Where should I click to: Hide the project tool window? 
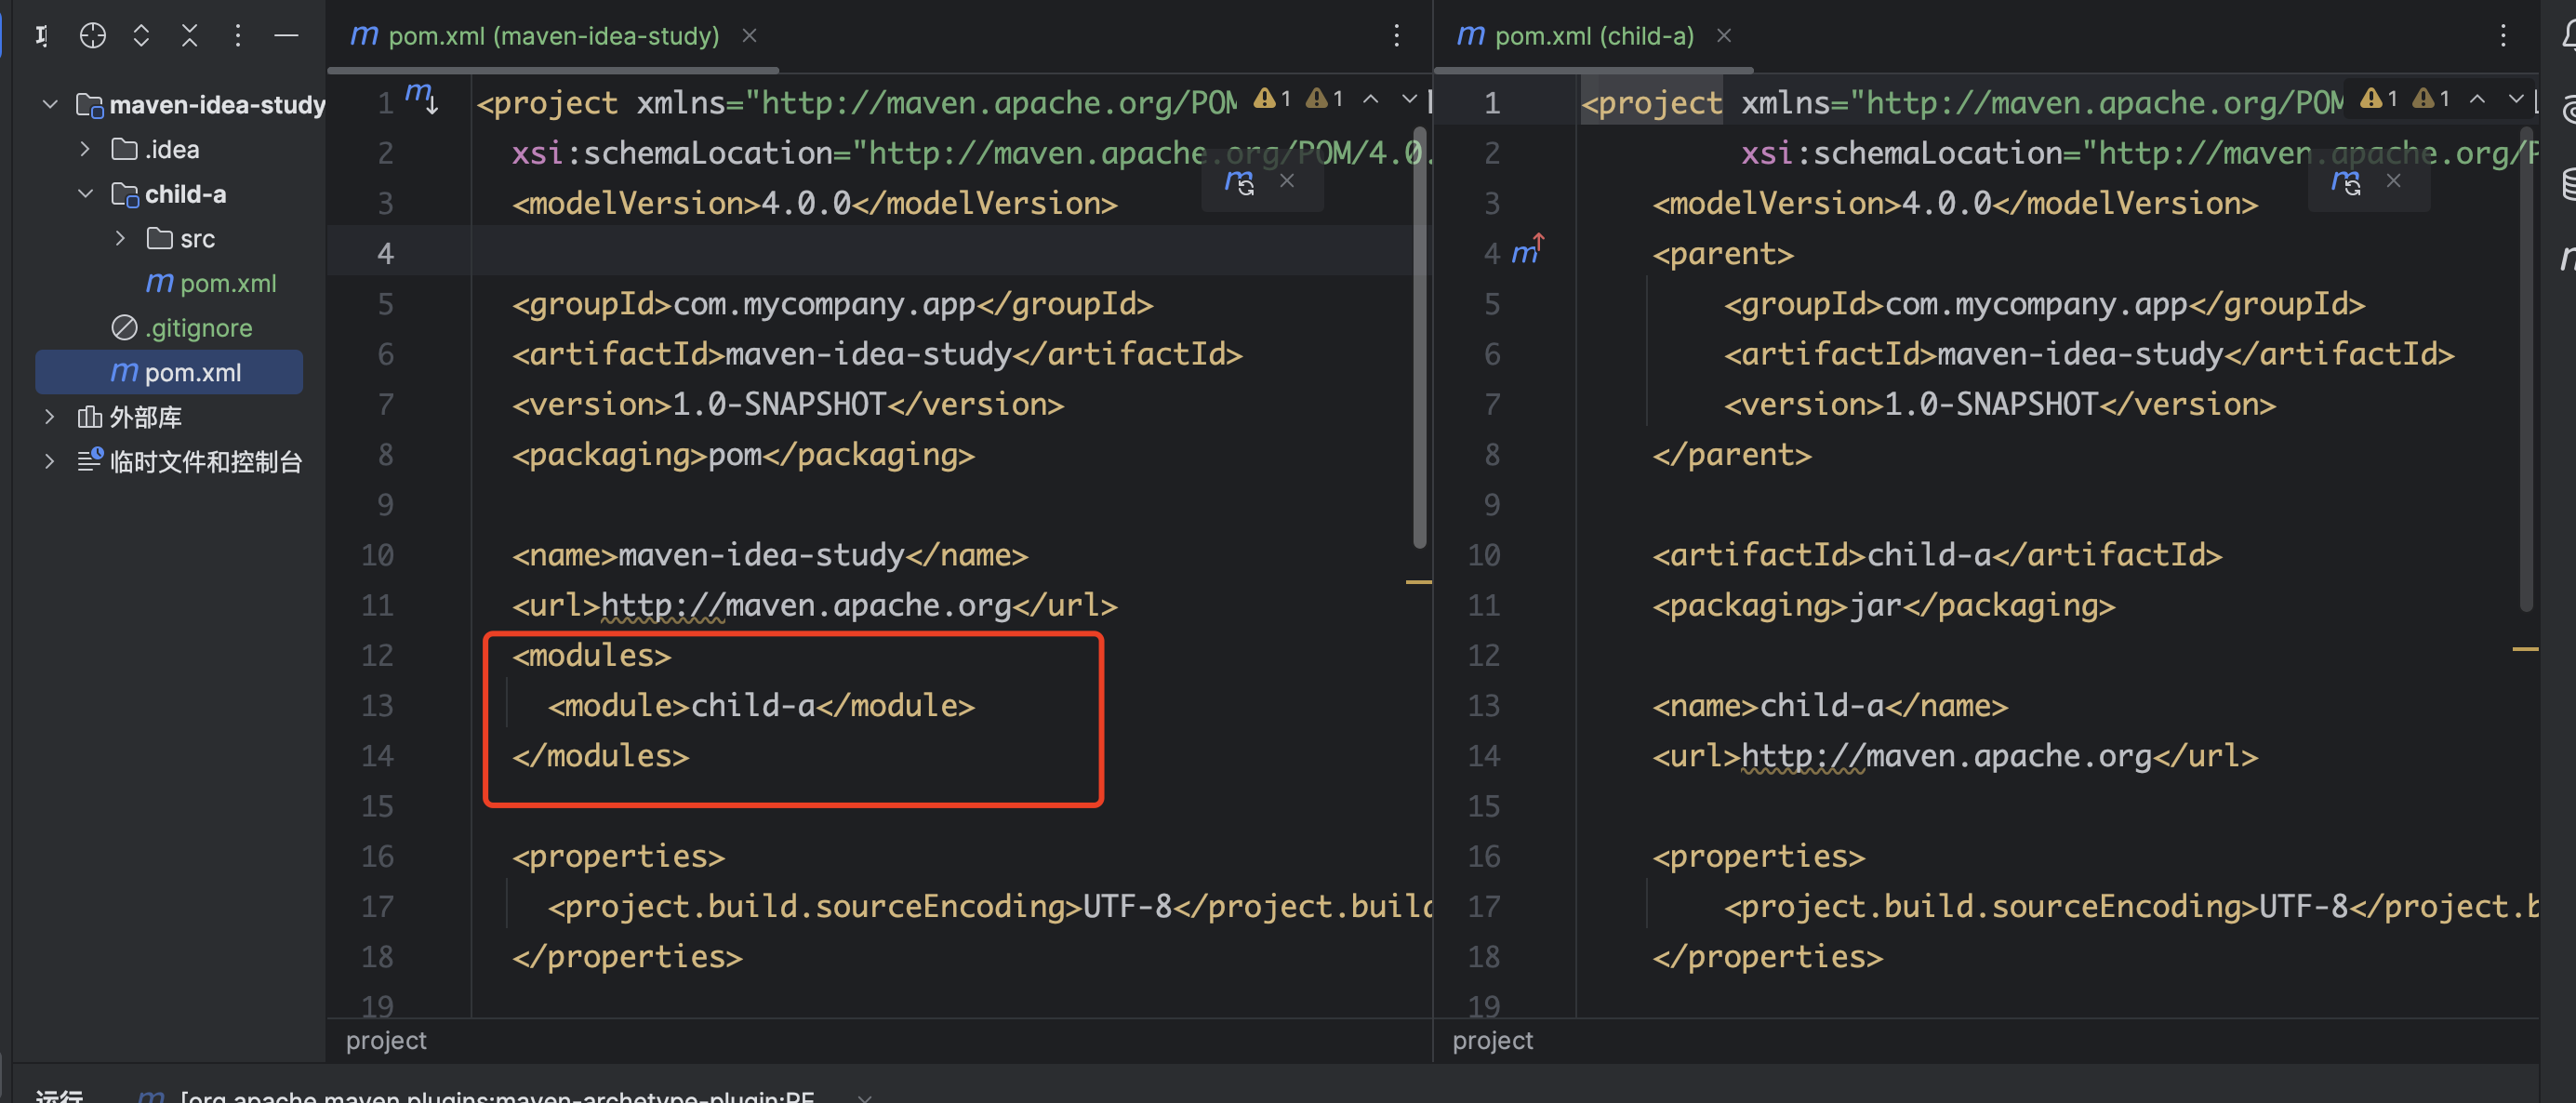(x=286, y=36)
